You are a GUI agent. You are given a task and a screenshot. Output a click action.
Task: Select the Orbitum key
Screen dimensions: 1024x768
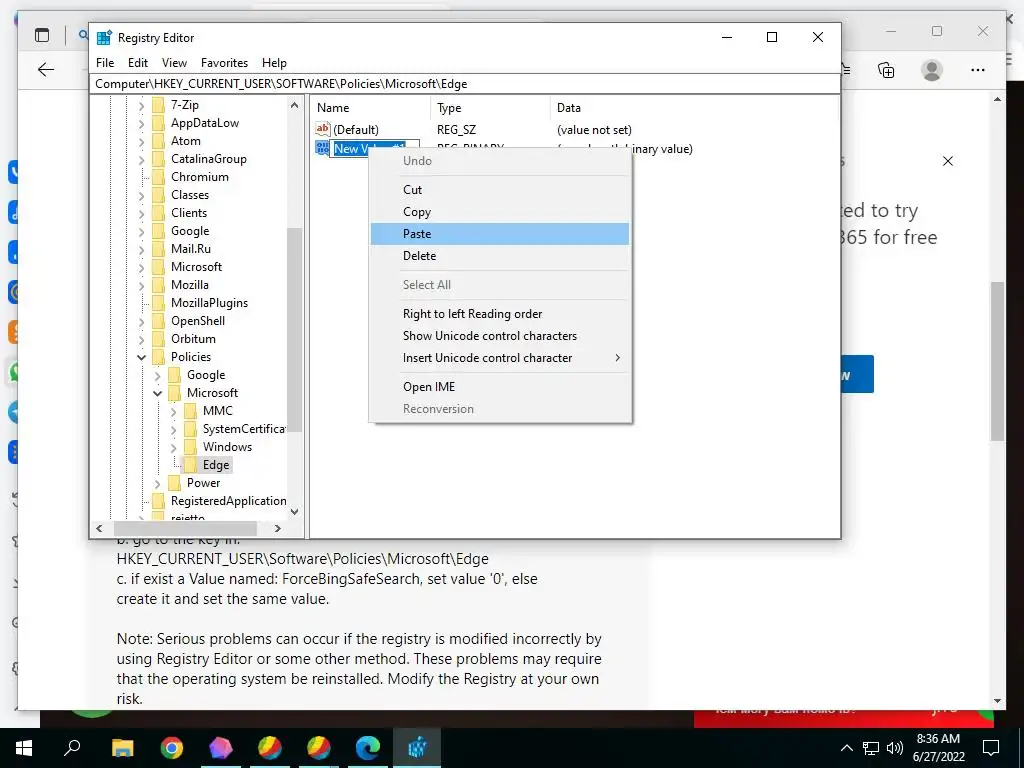(x=193, y=339)
